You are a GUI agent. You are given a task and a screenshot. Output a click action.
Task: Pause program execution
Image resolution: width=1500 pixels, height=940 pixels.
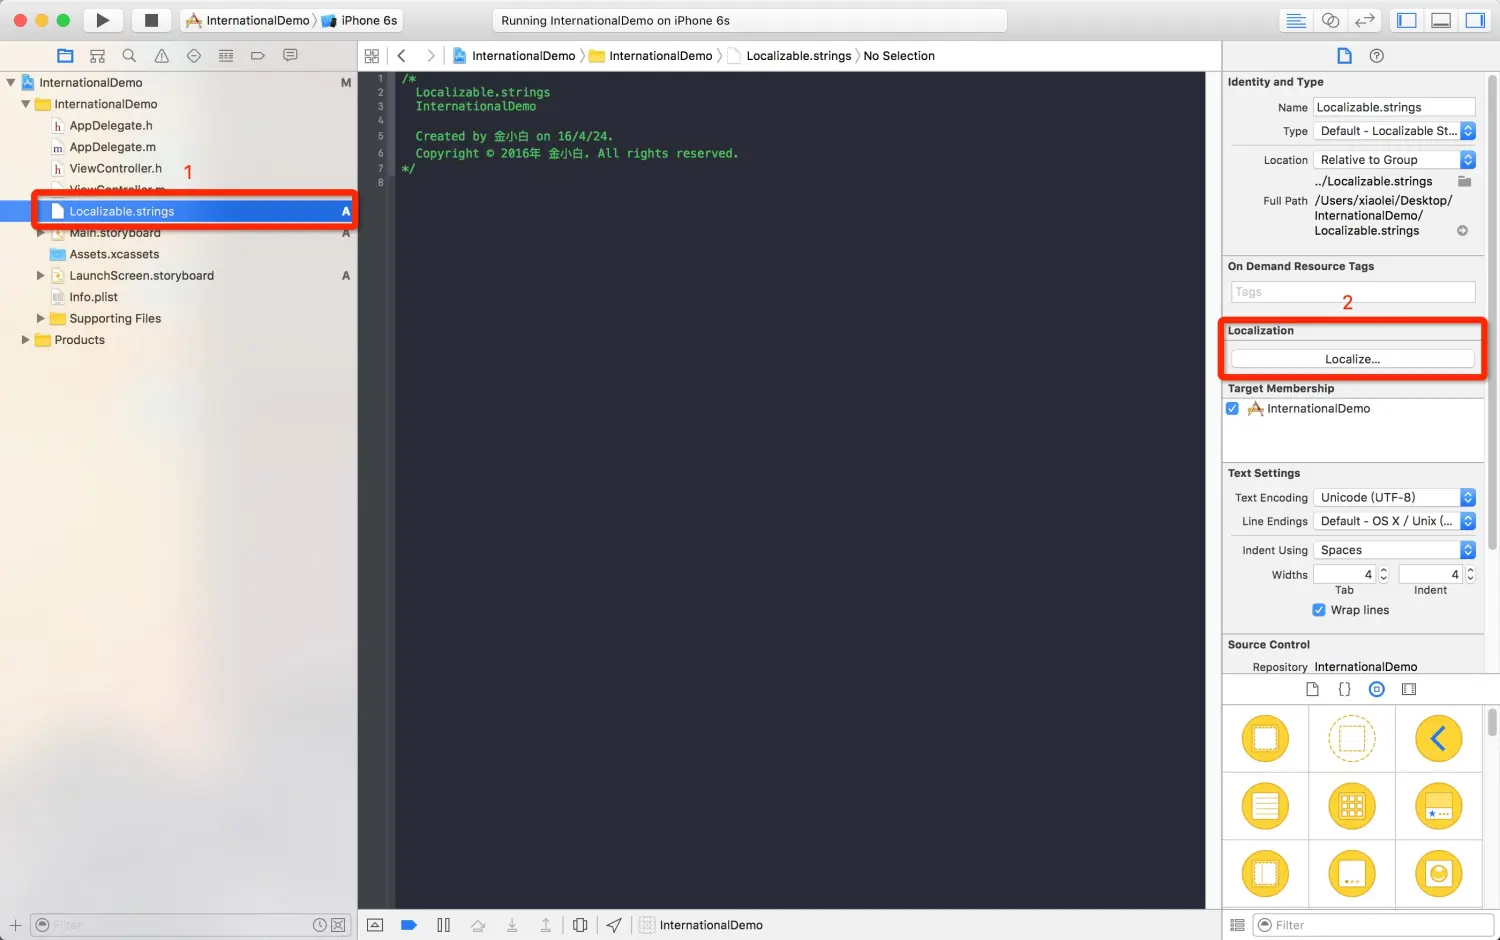pyautogui.click(x=443, y=925)
